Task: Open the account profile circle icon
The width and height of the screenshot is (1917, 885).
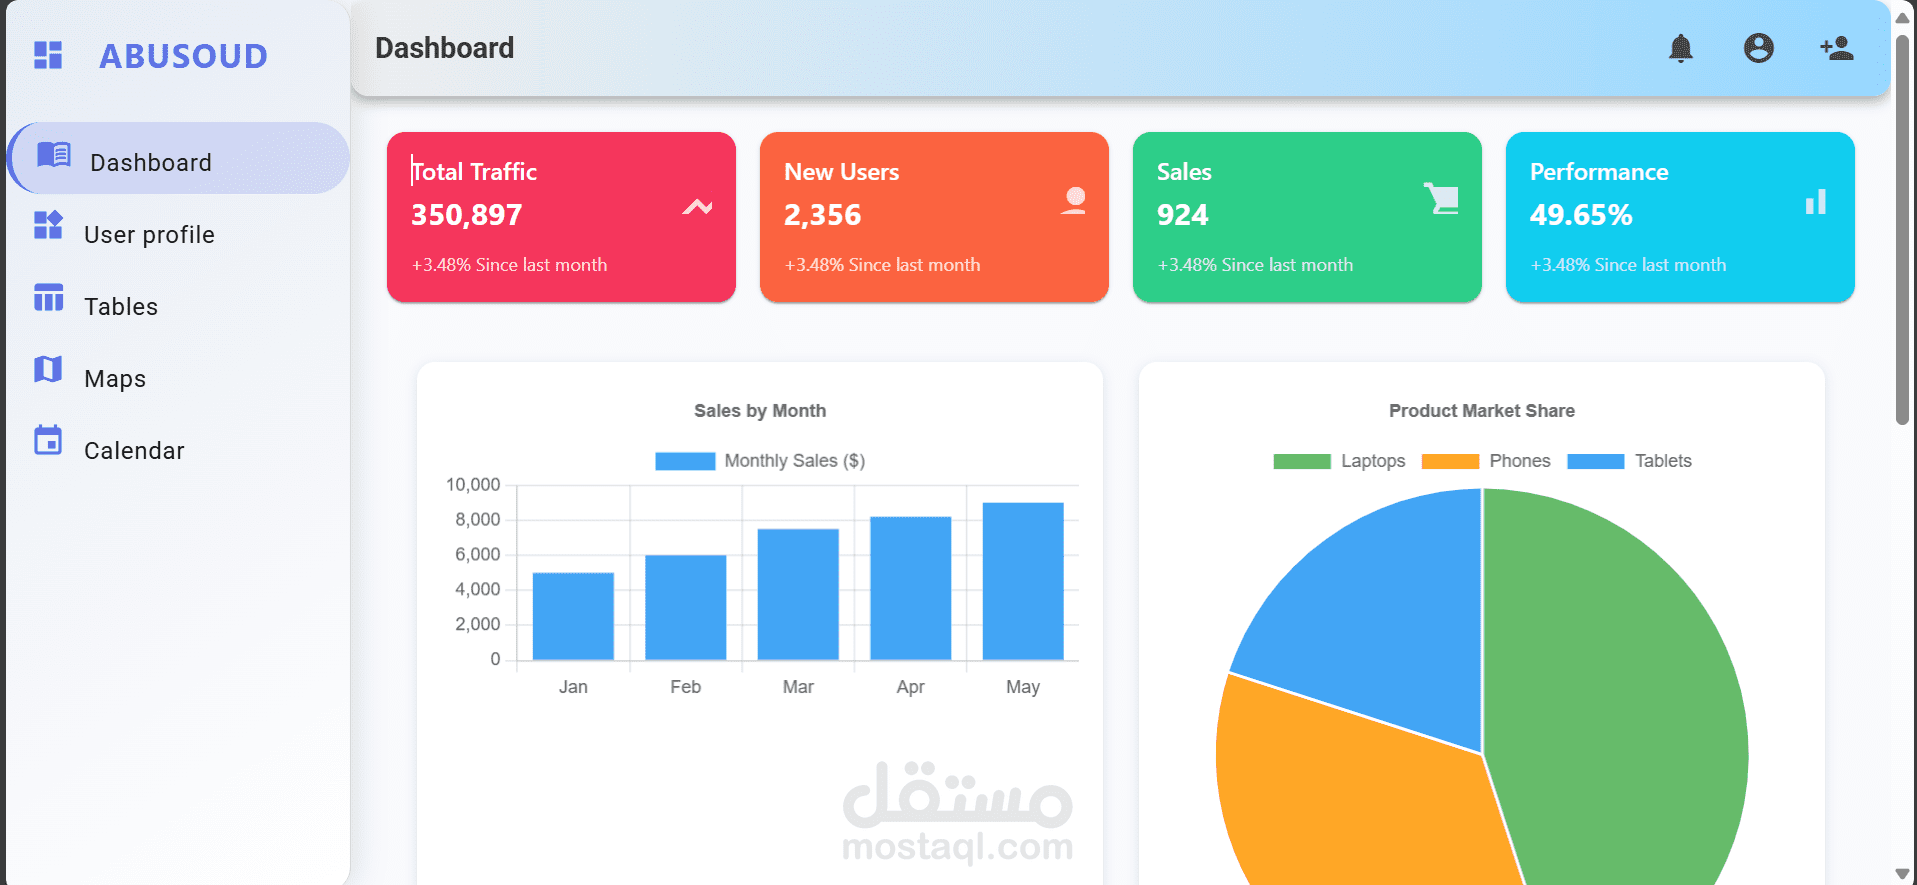Action: click(1759, 48)
